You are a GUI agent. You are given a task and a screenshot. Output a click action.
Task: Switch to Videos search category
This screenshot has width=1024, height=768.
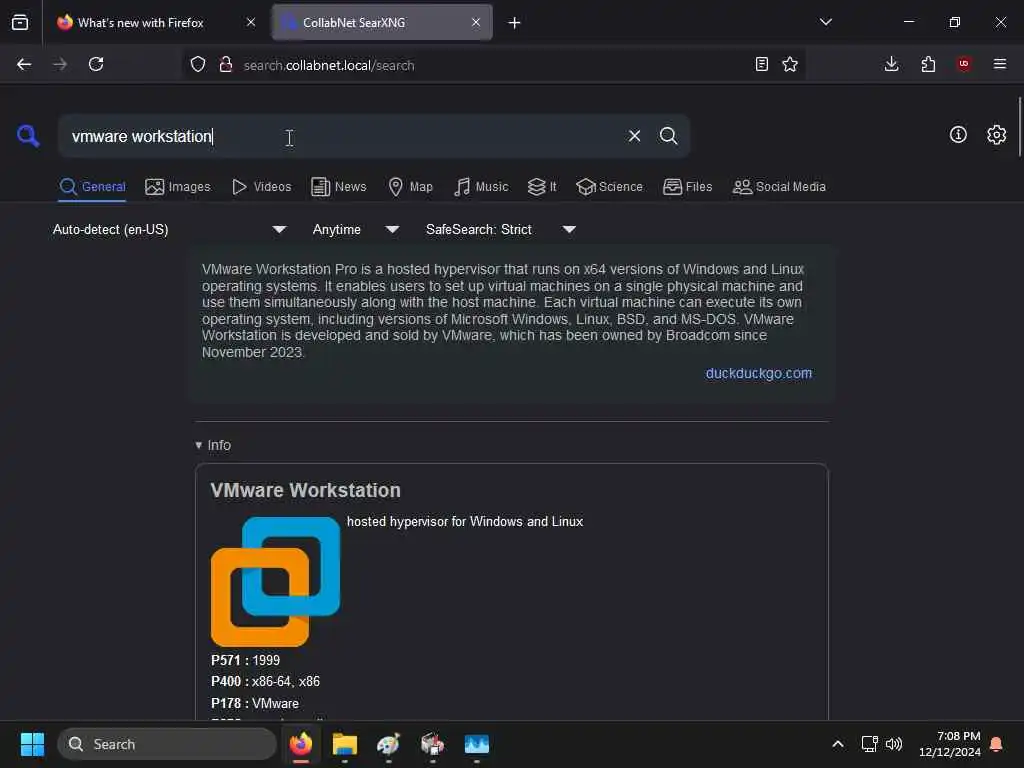click(x=261, y=187)
